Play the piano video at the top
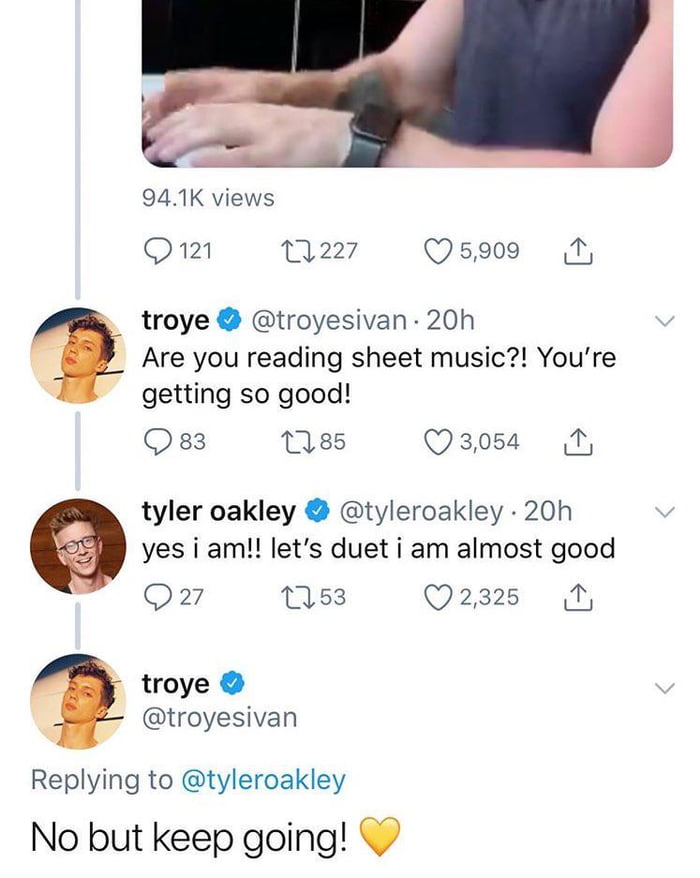 tap(407, 80)
